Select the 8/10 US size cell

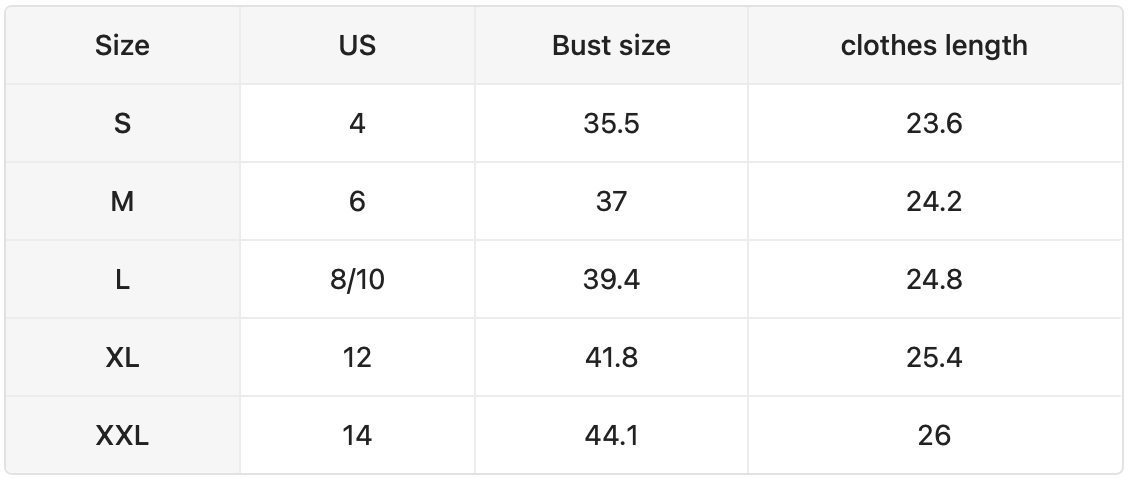click(357, 279)
